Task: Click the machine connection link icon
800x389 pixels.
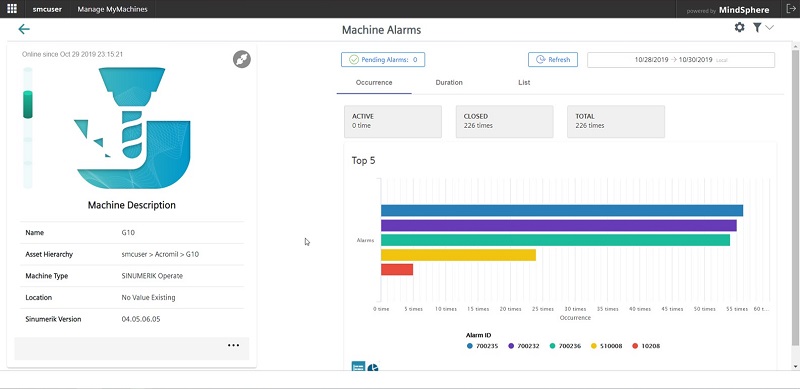Action: point(242,59)
